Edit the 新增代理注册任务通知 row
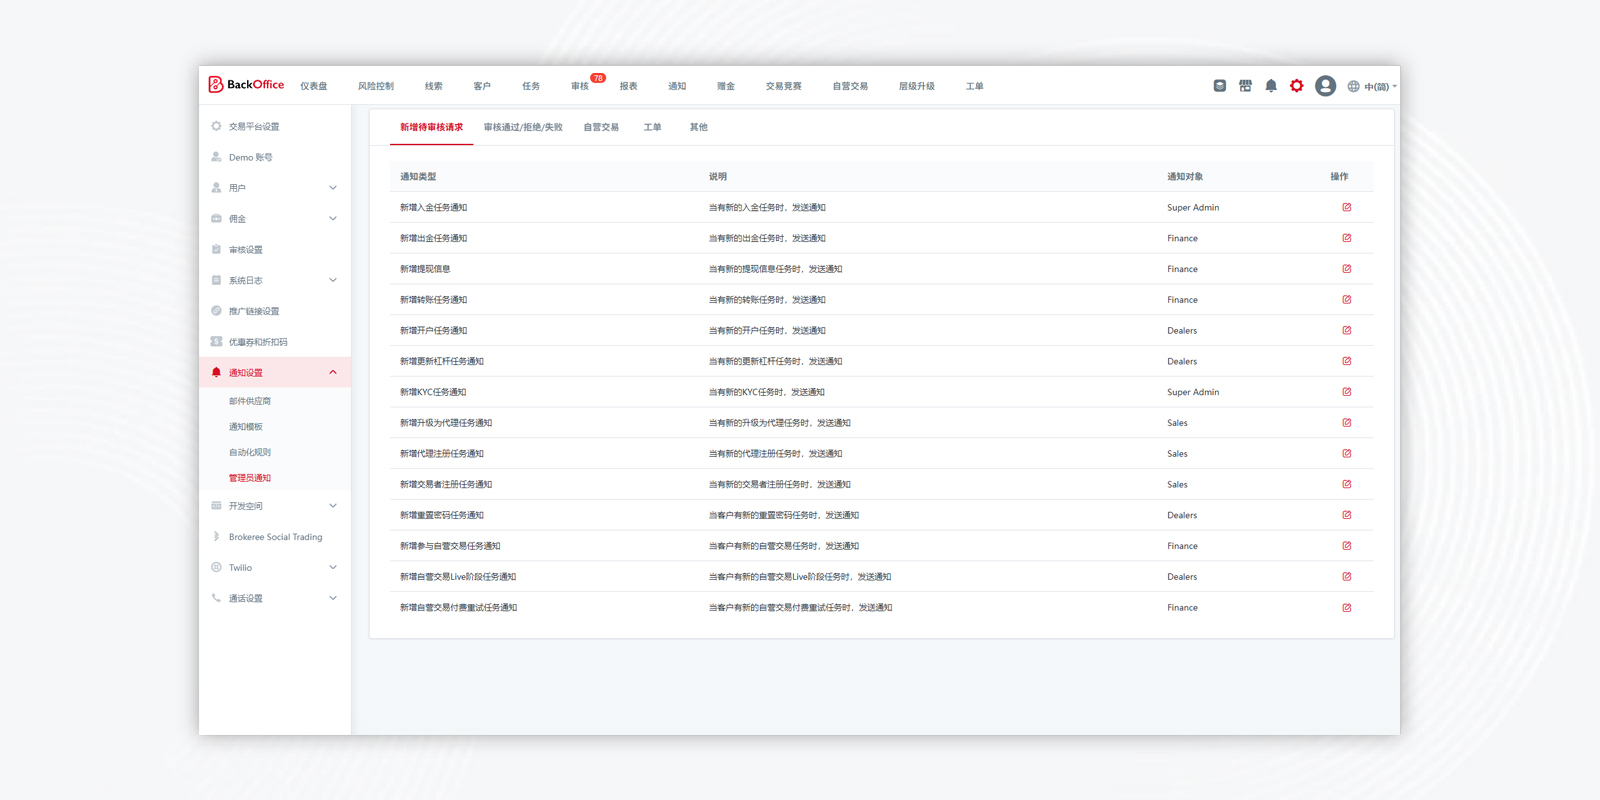The width and height of the screenshot is (1600, 800). (x=1347, y=454)
